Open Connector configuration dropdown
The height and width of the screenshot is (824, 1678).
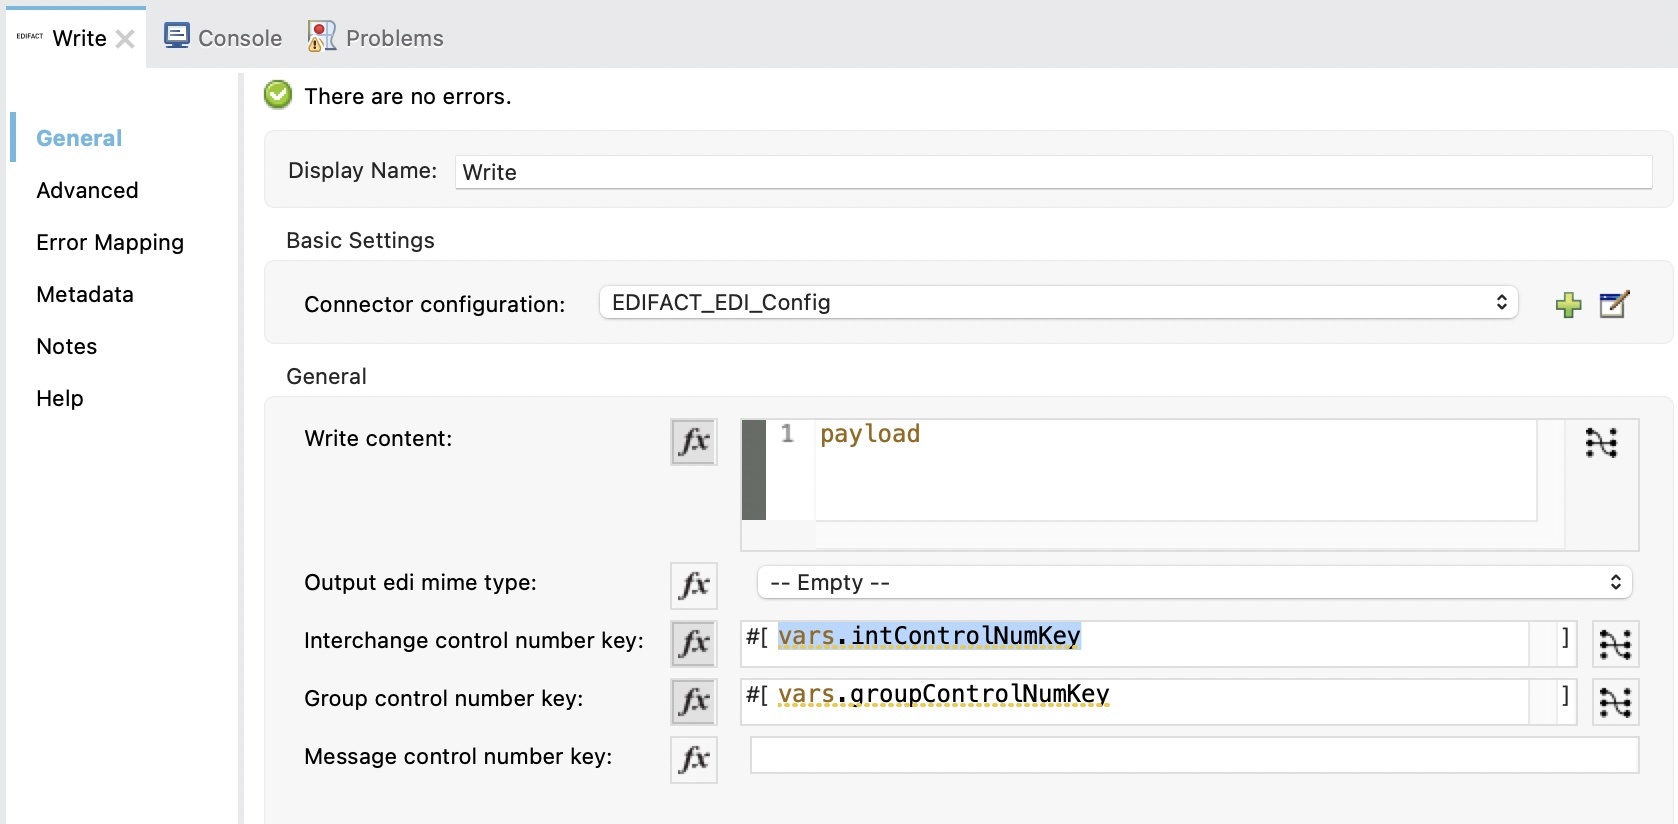tap(1059, 302)
